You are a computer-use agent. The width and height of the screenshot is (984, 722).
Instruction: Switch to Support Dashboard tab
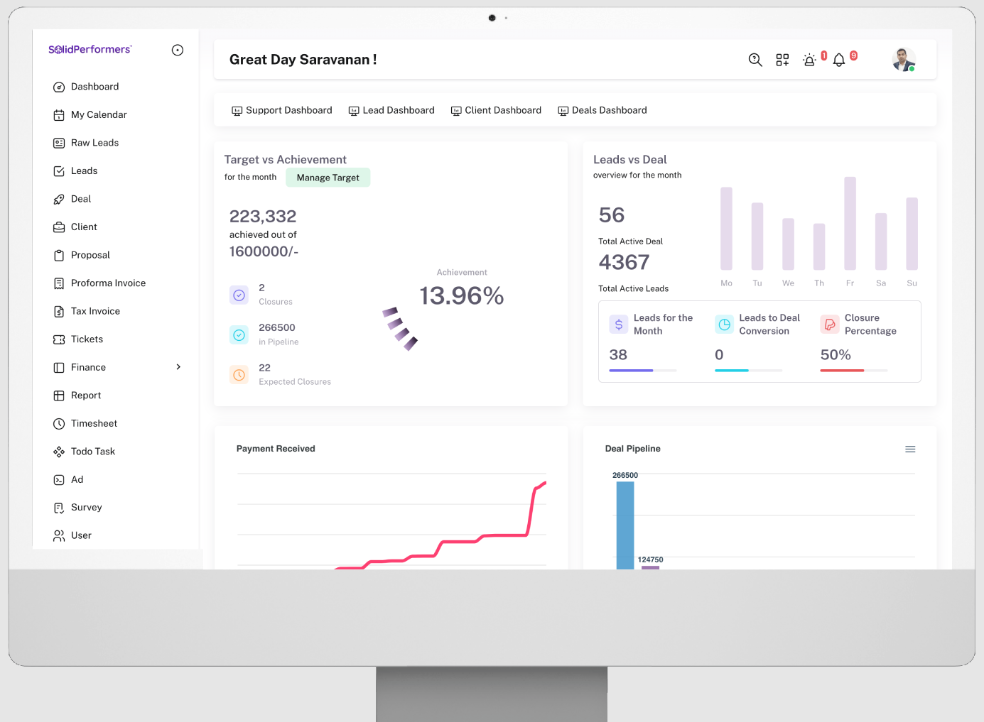(x=282, y=110)
